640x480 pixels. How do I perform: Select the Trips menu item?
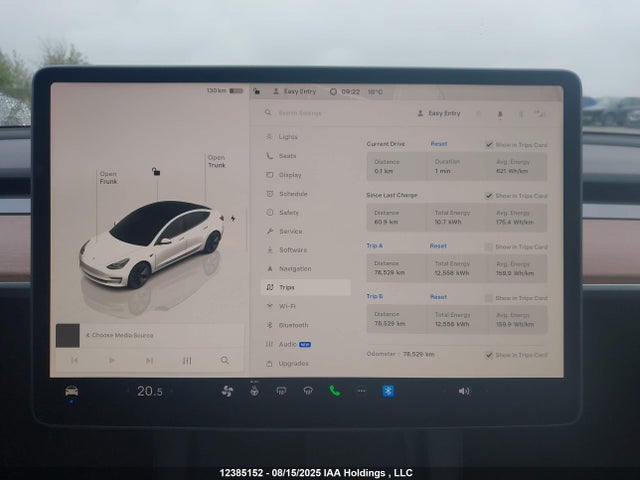305,287
